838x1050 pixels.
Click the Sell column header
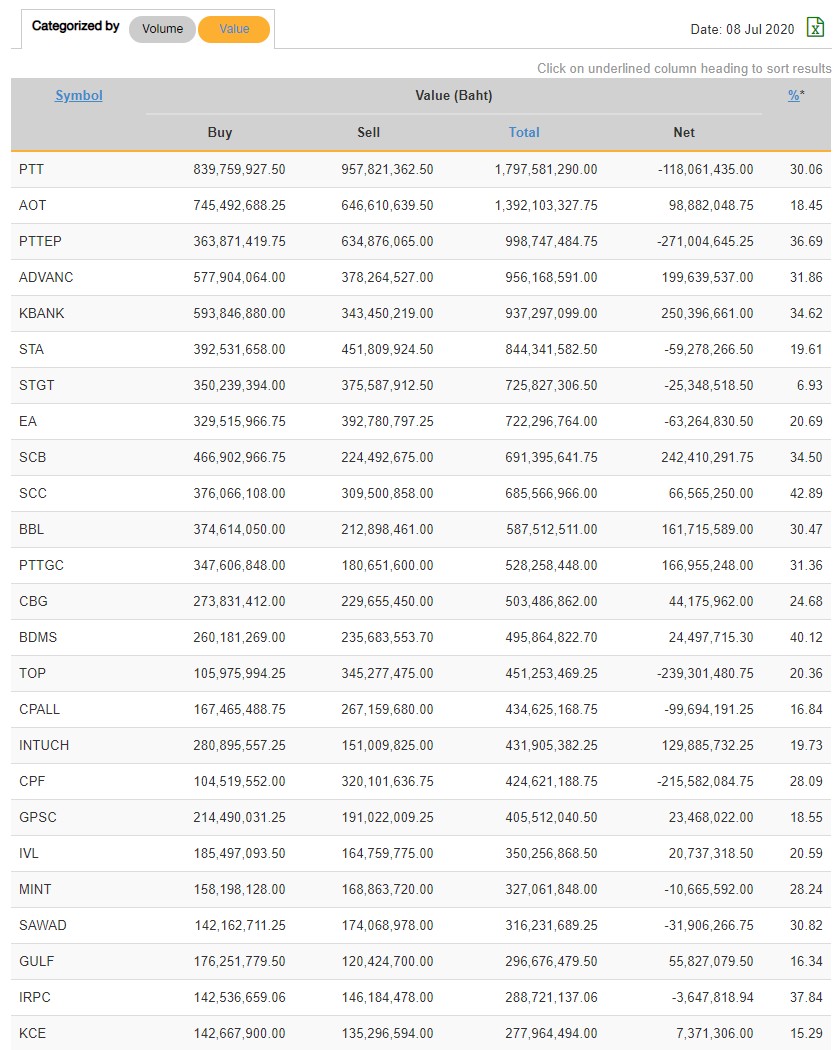(369, 132)
